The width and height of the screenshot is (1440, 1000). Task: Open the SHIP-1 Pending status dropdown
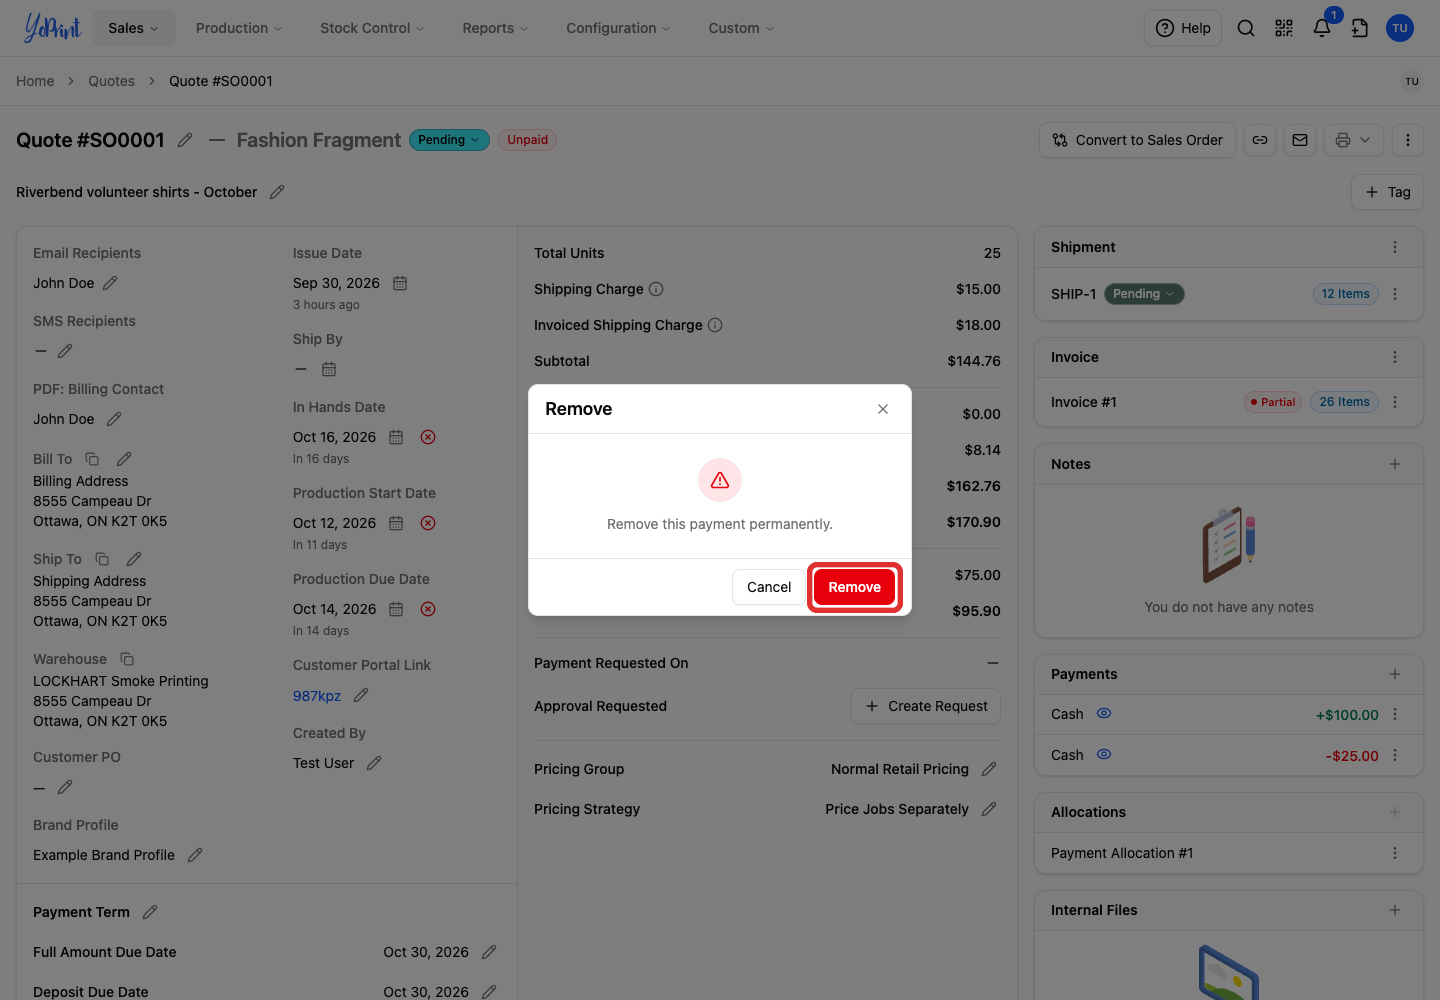1144,294
